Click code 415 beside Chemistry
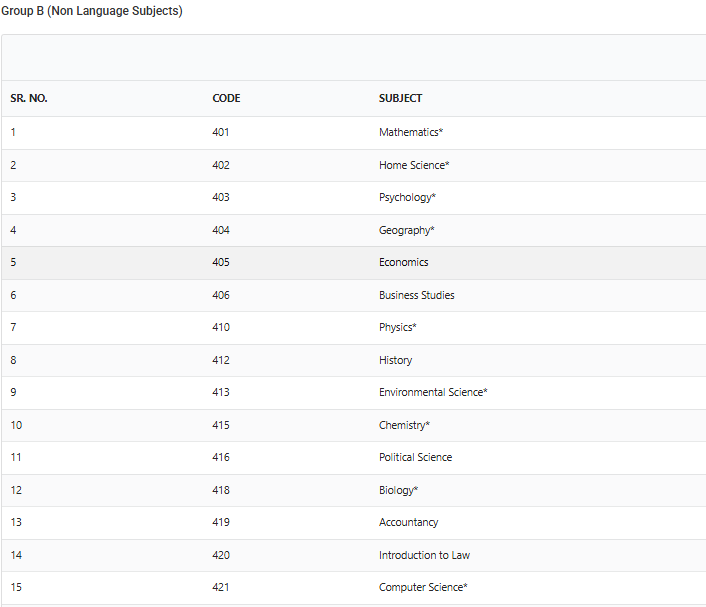 coord(221,425)
